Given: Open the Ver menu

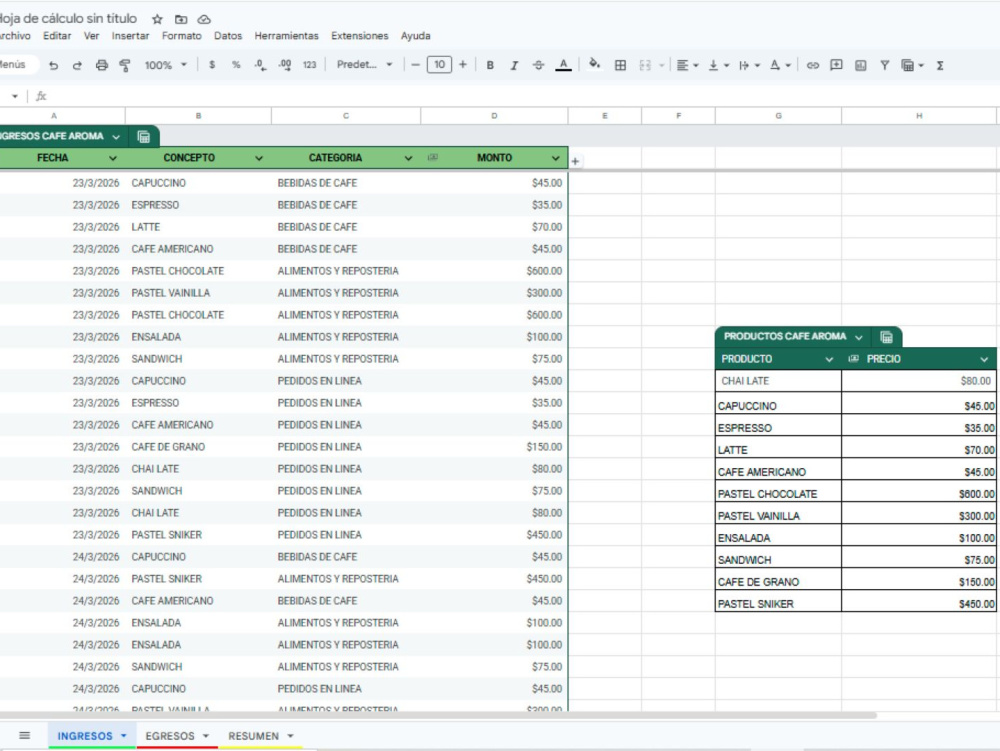Looking at the screenshot, I should [91, 36].
